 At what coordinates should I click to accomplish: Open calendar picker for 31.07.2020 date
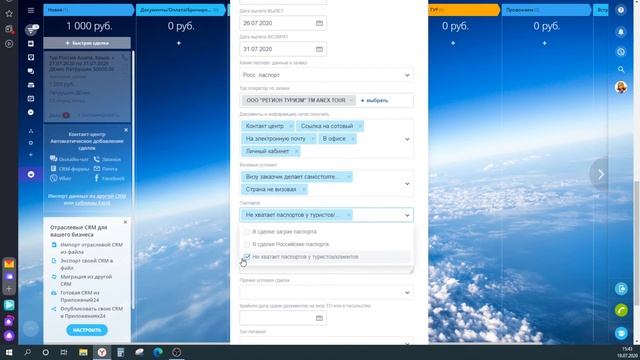pos(319,49)
